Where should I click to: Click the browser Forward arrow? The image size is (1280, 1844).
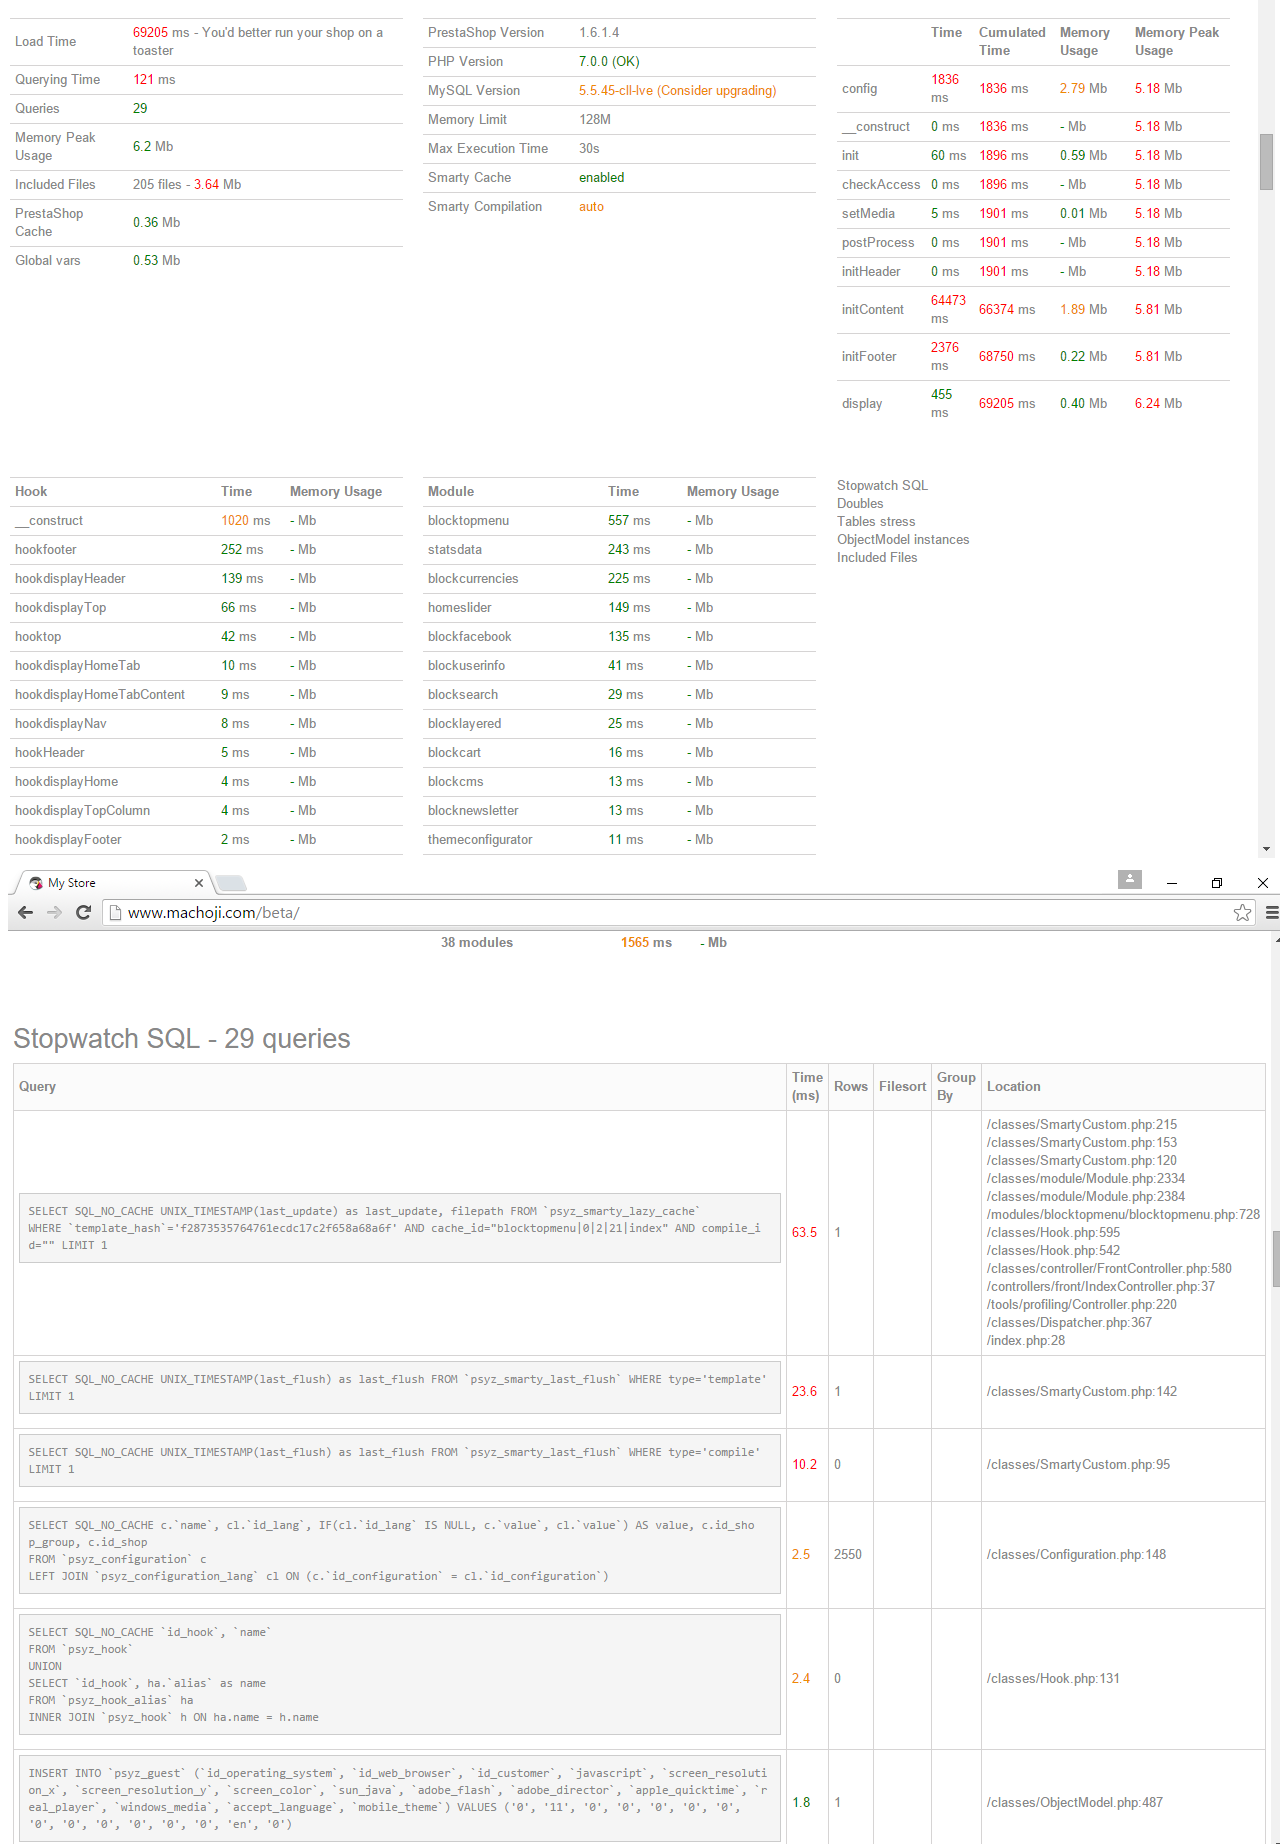[55, 912]
